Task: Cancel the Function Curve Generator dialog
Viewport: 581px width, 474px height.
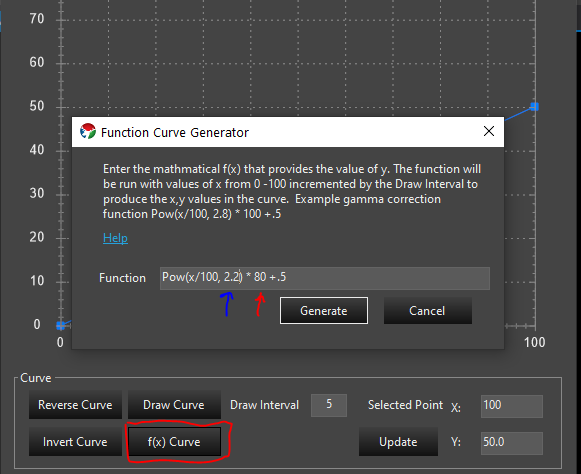Action: pyautogui.click(x=428, y=311)
